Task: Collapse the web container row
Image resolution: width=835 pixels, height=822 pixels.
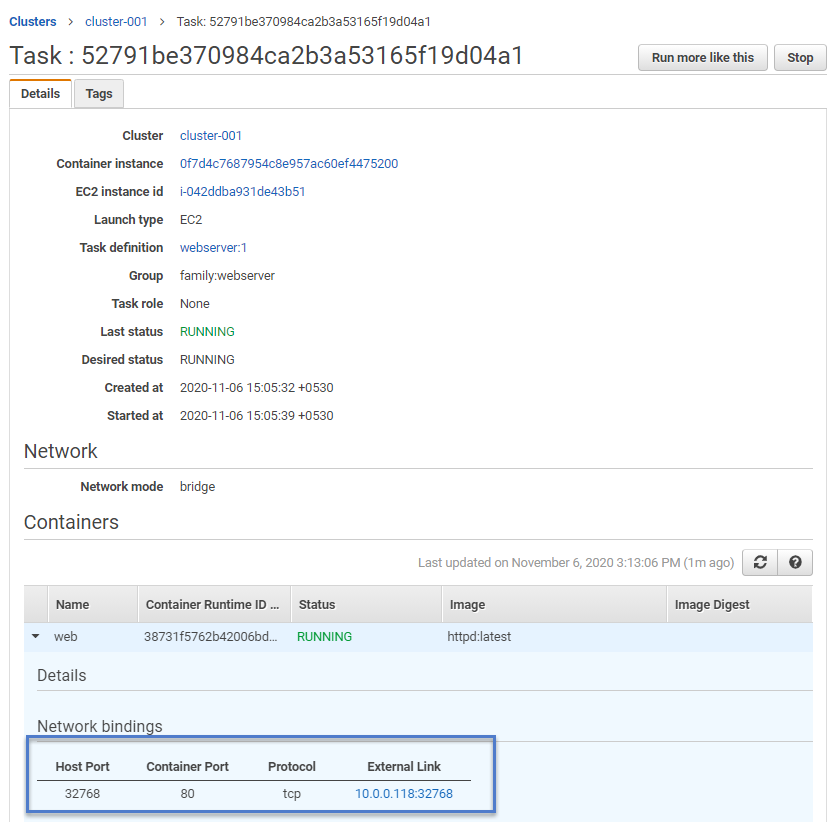Action: coord(36,636)
